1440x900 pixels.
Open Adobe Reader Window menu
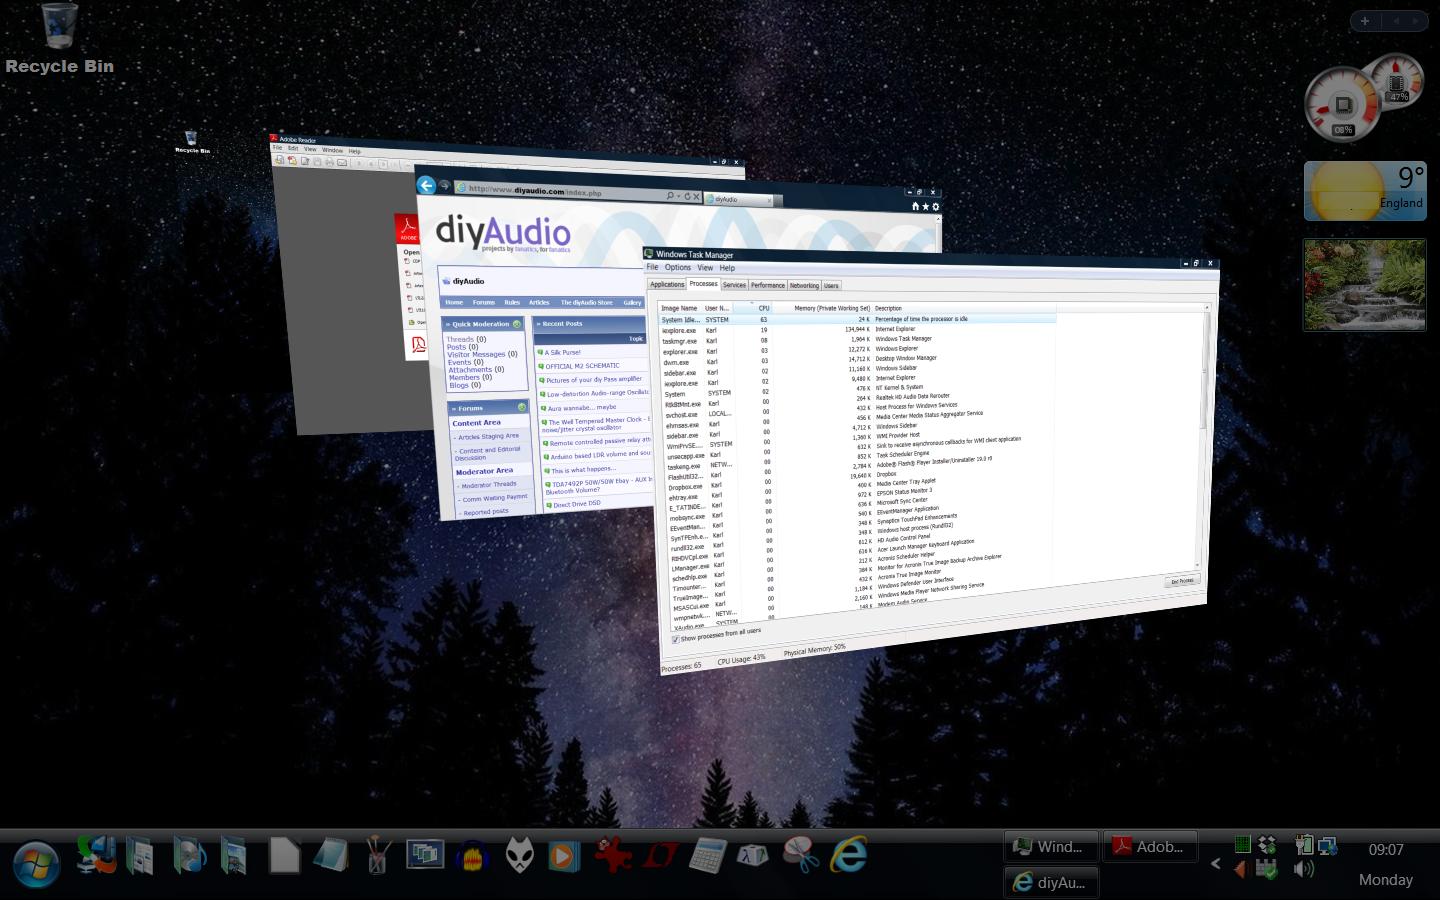tap(332, 150)
